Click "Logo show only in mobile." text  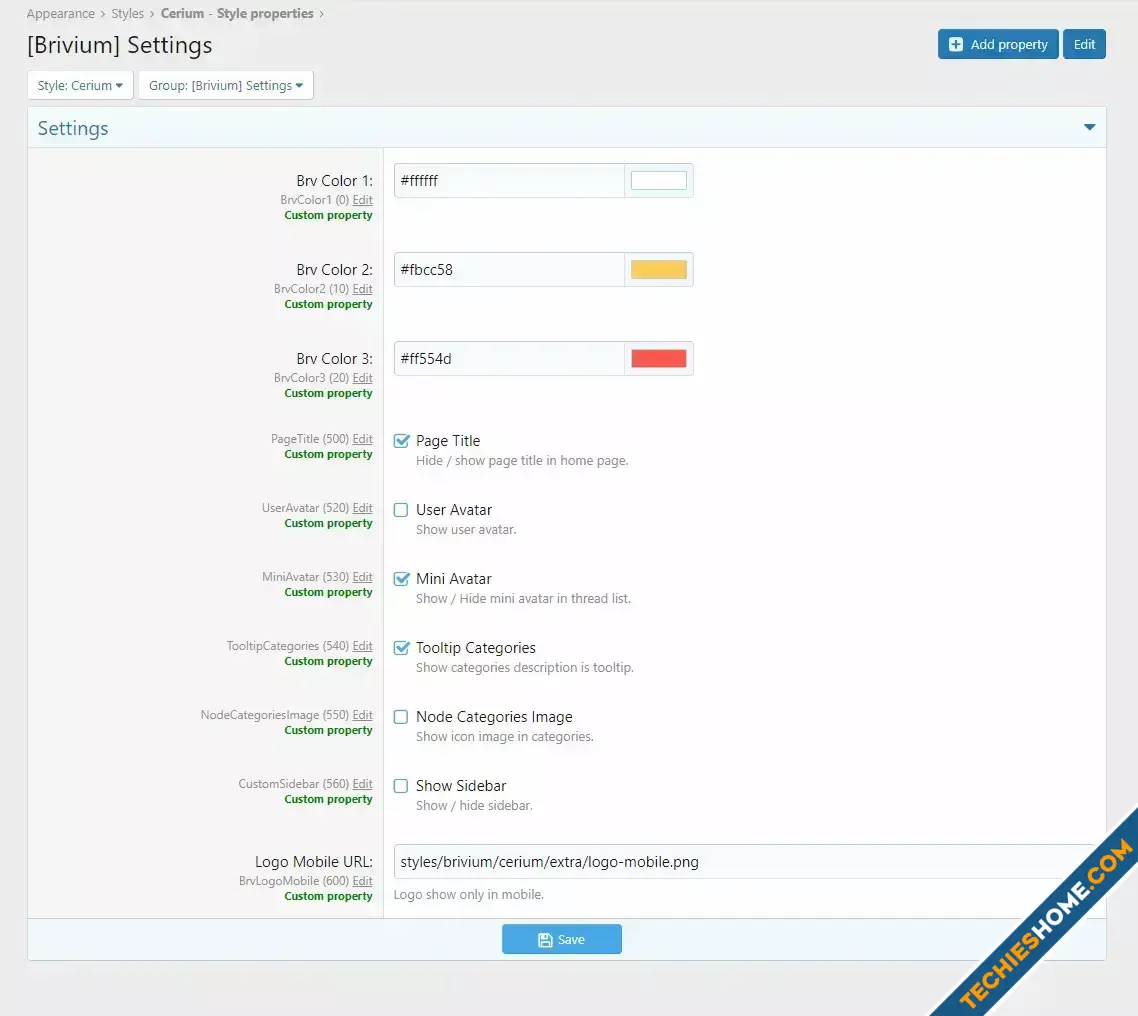(469, 895)
